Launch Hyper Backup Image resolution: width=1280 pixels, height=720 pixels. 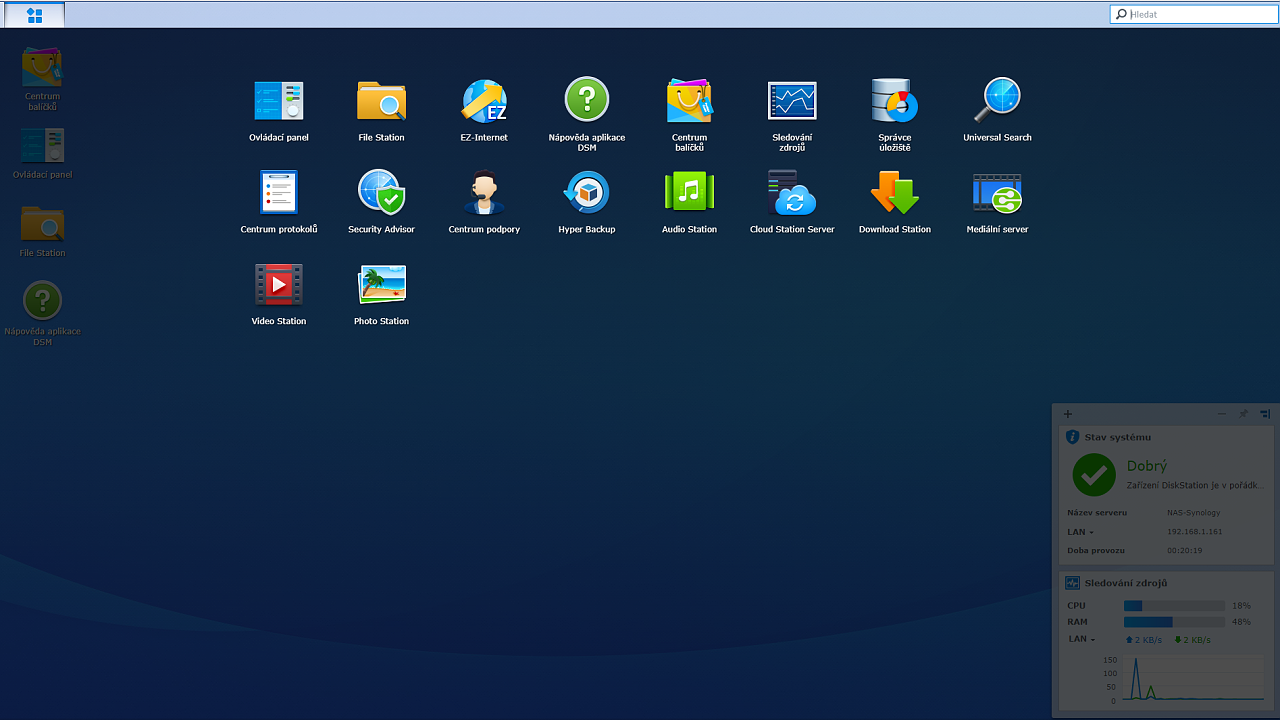click(x=587, y=192)
